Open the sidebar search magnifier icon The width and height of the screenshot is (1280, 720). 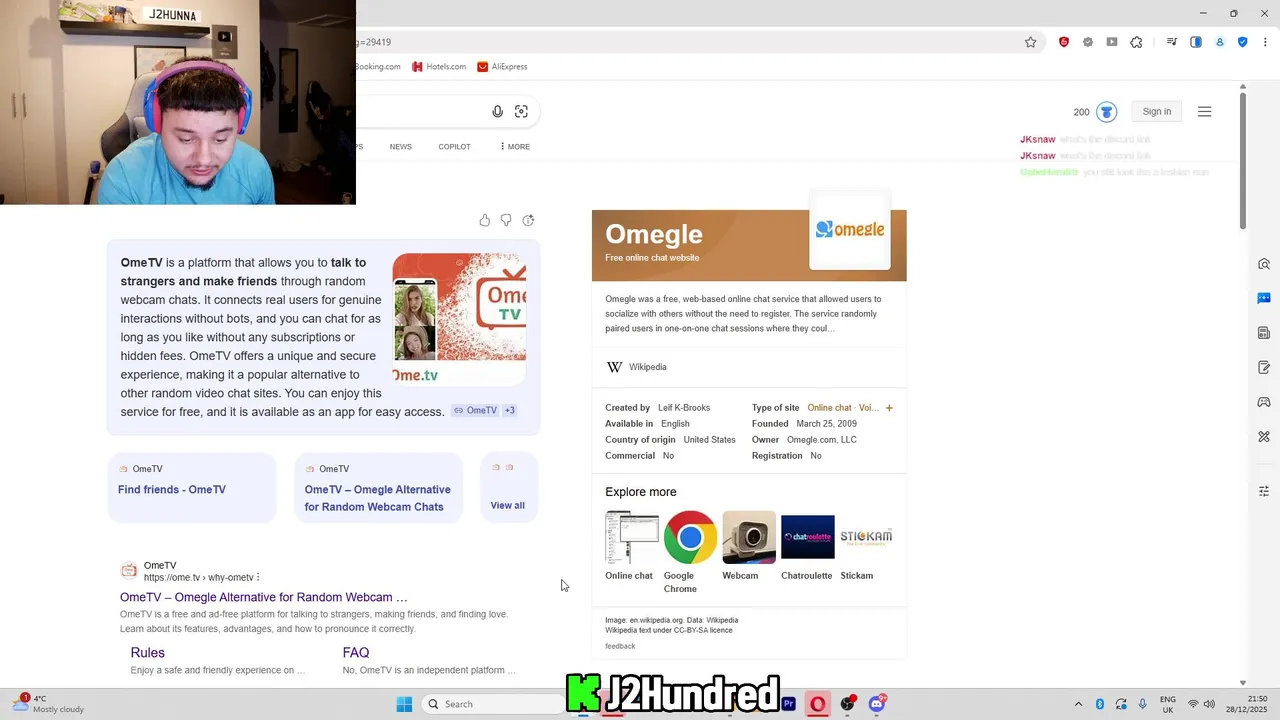[x=1264, y=264]
